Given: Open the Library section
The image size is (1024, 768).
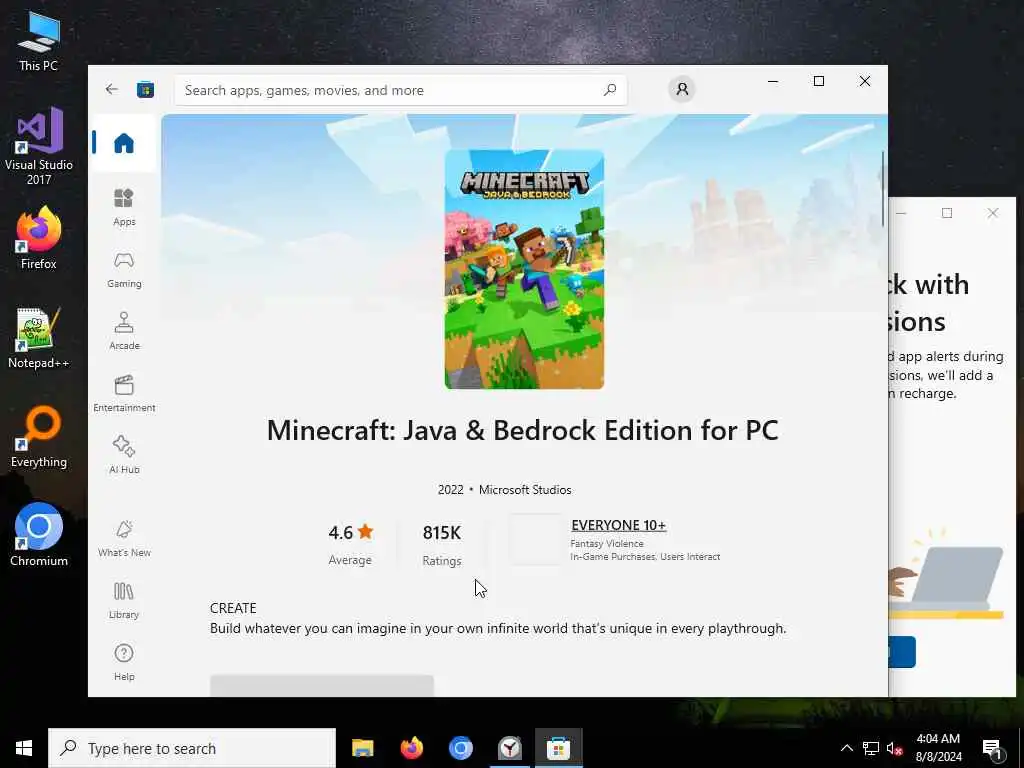Looking at the screenshot, I should (x=123, y=601).
